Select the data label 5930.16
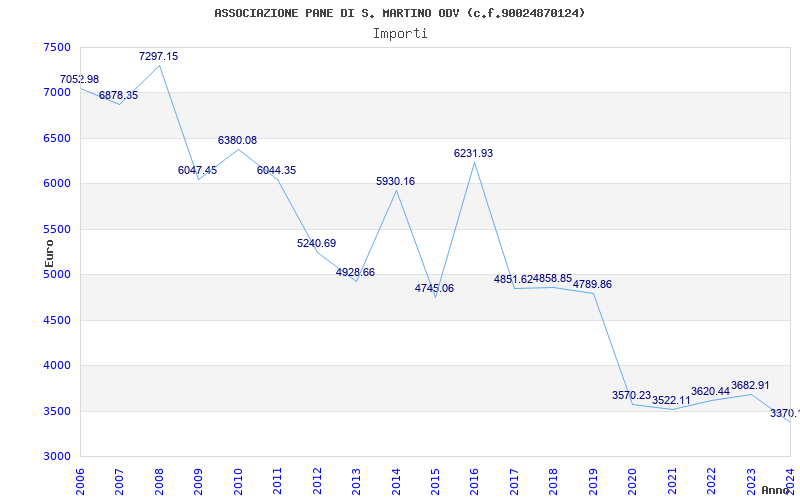 tap(395, 181)
